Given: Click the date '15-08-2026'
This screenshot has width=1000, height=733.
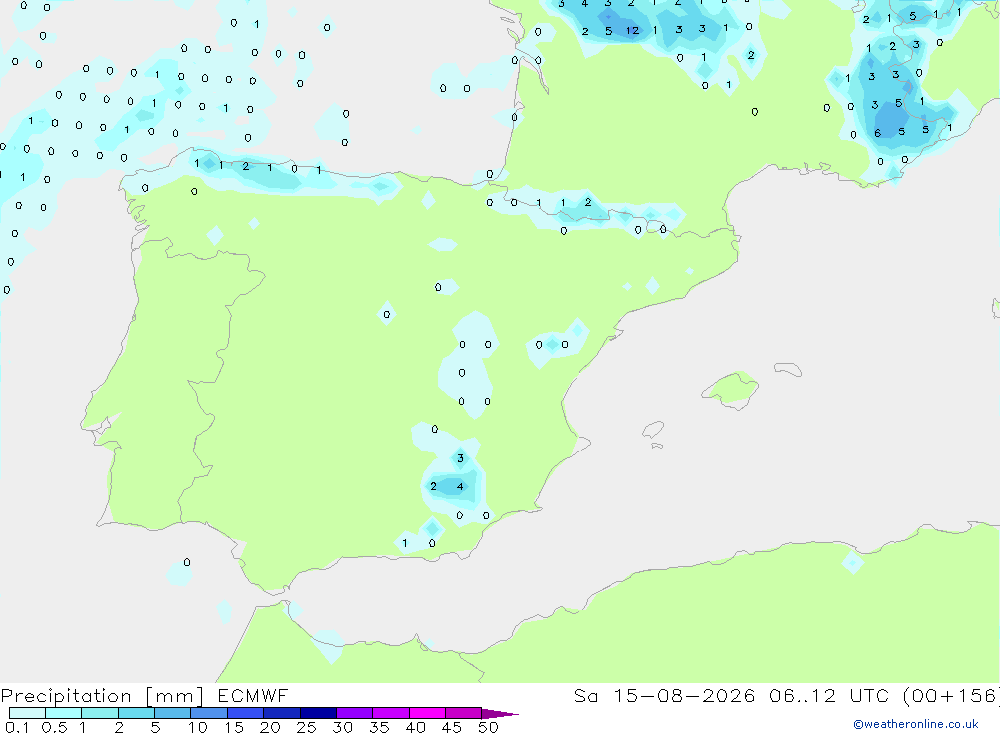Looking at the screenshot, I should click(x=684, y=695).
